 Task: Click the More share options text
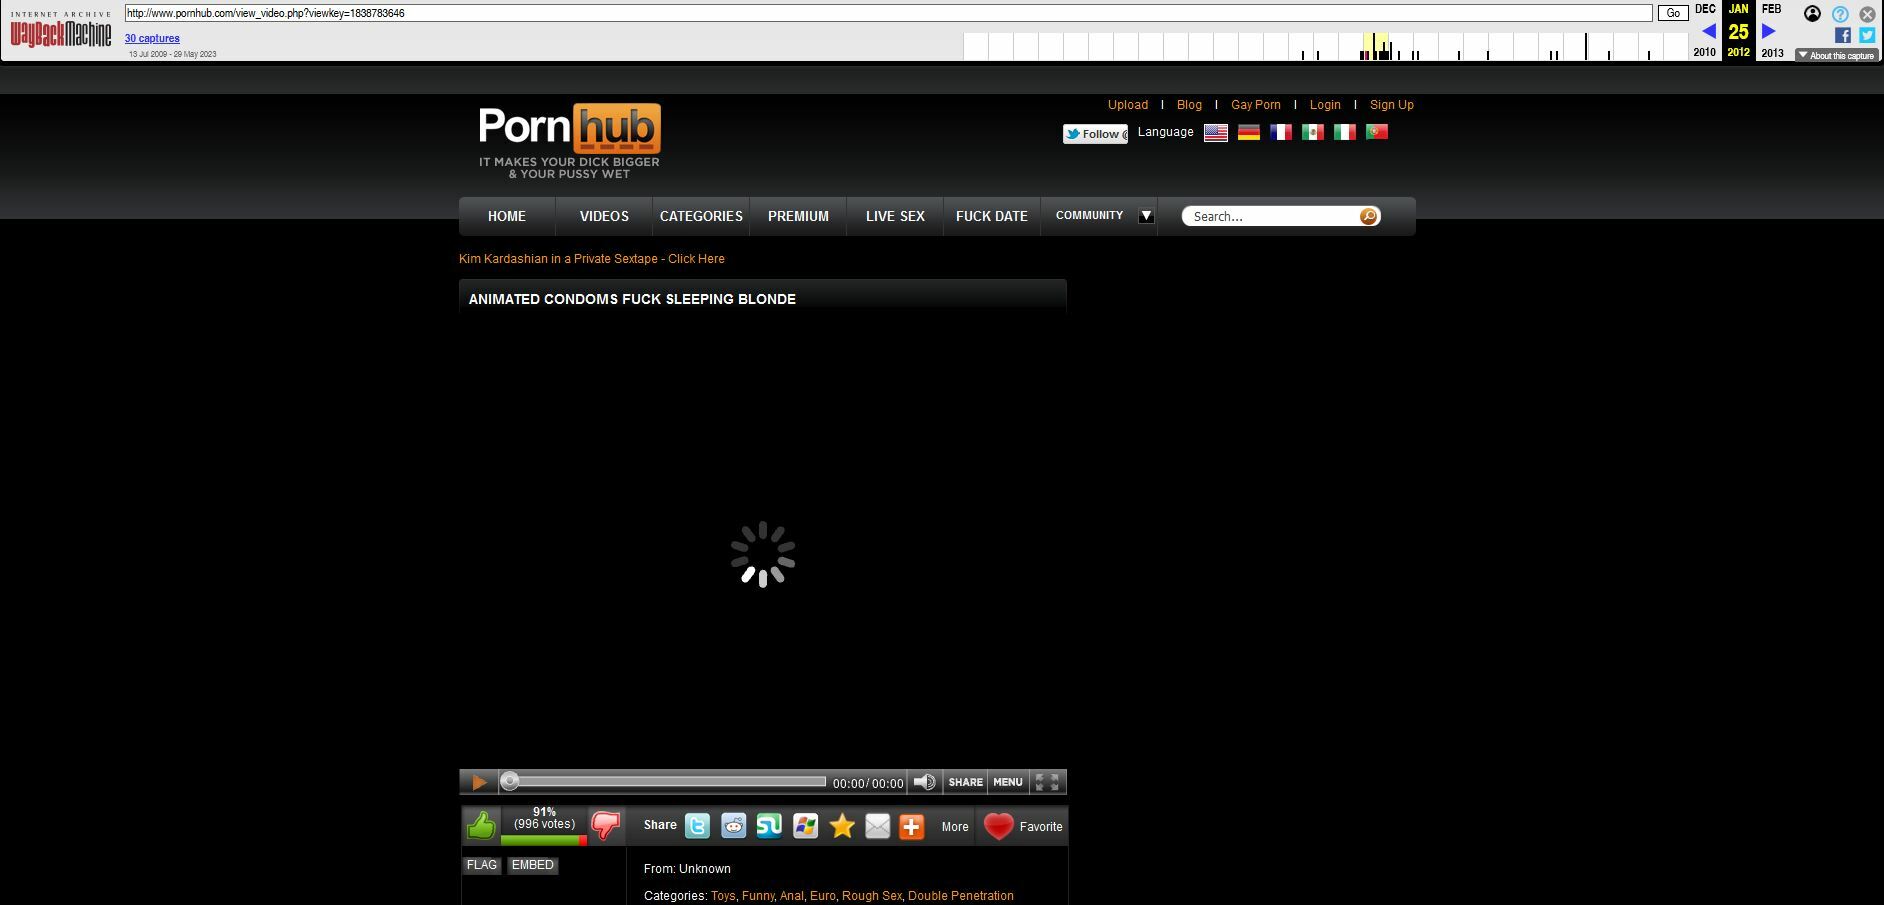(955, 827)
